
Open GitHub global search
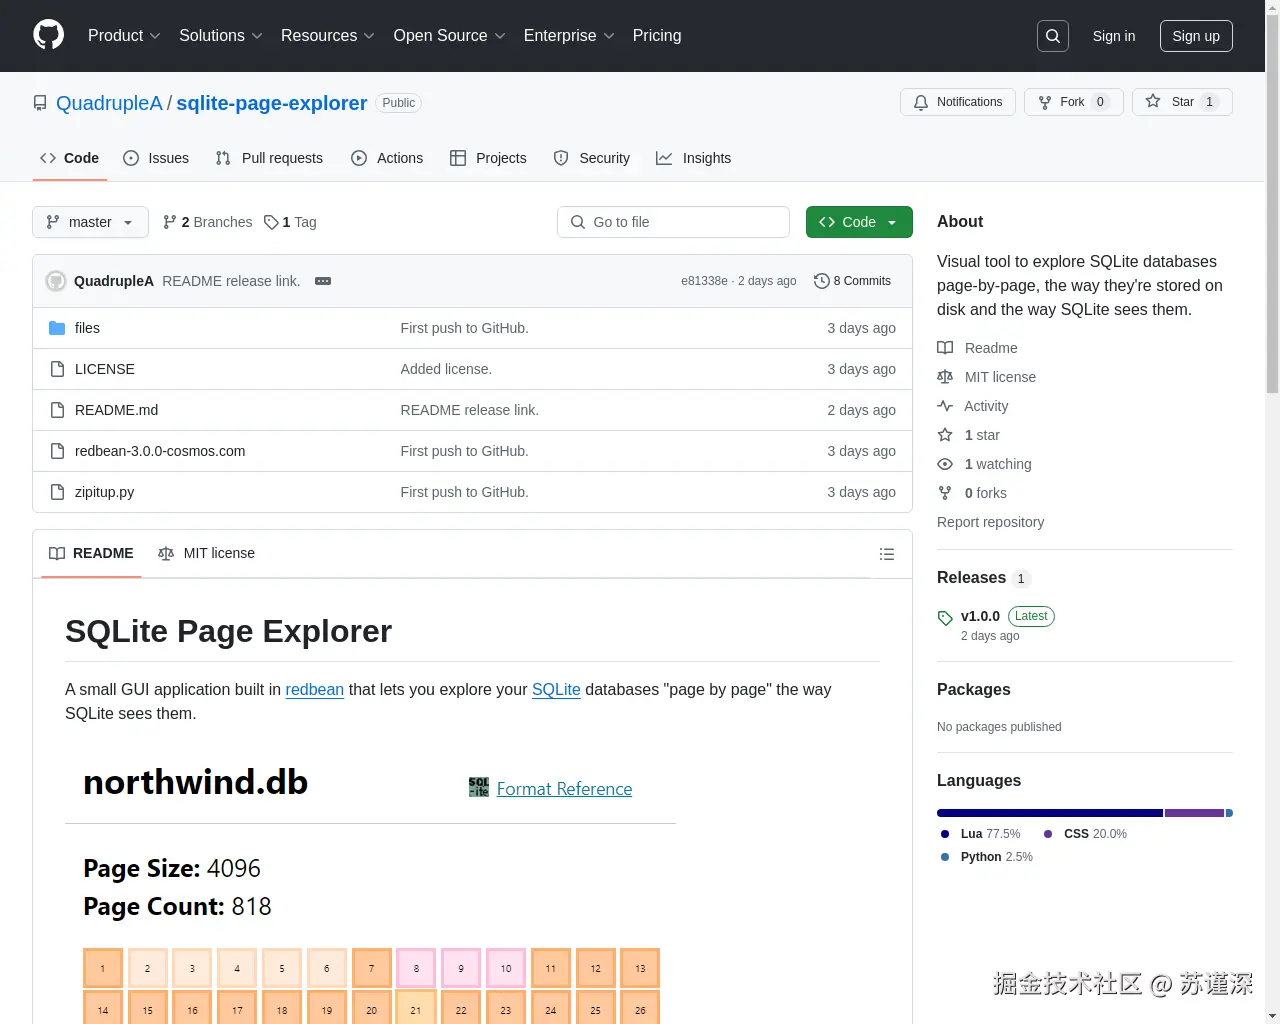click(1052, 35)
